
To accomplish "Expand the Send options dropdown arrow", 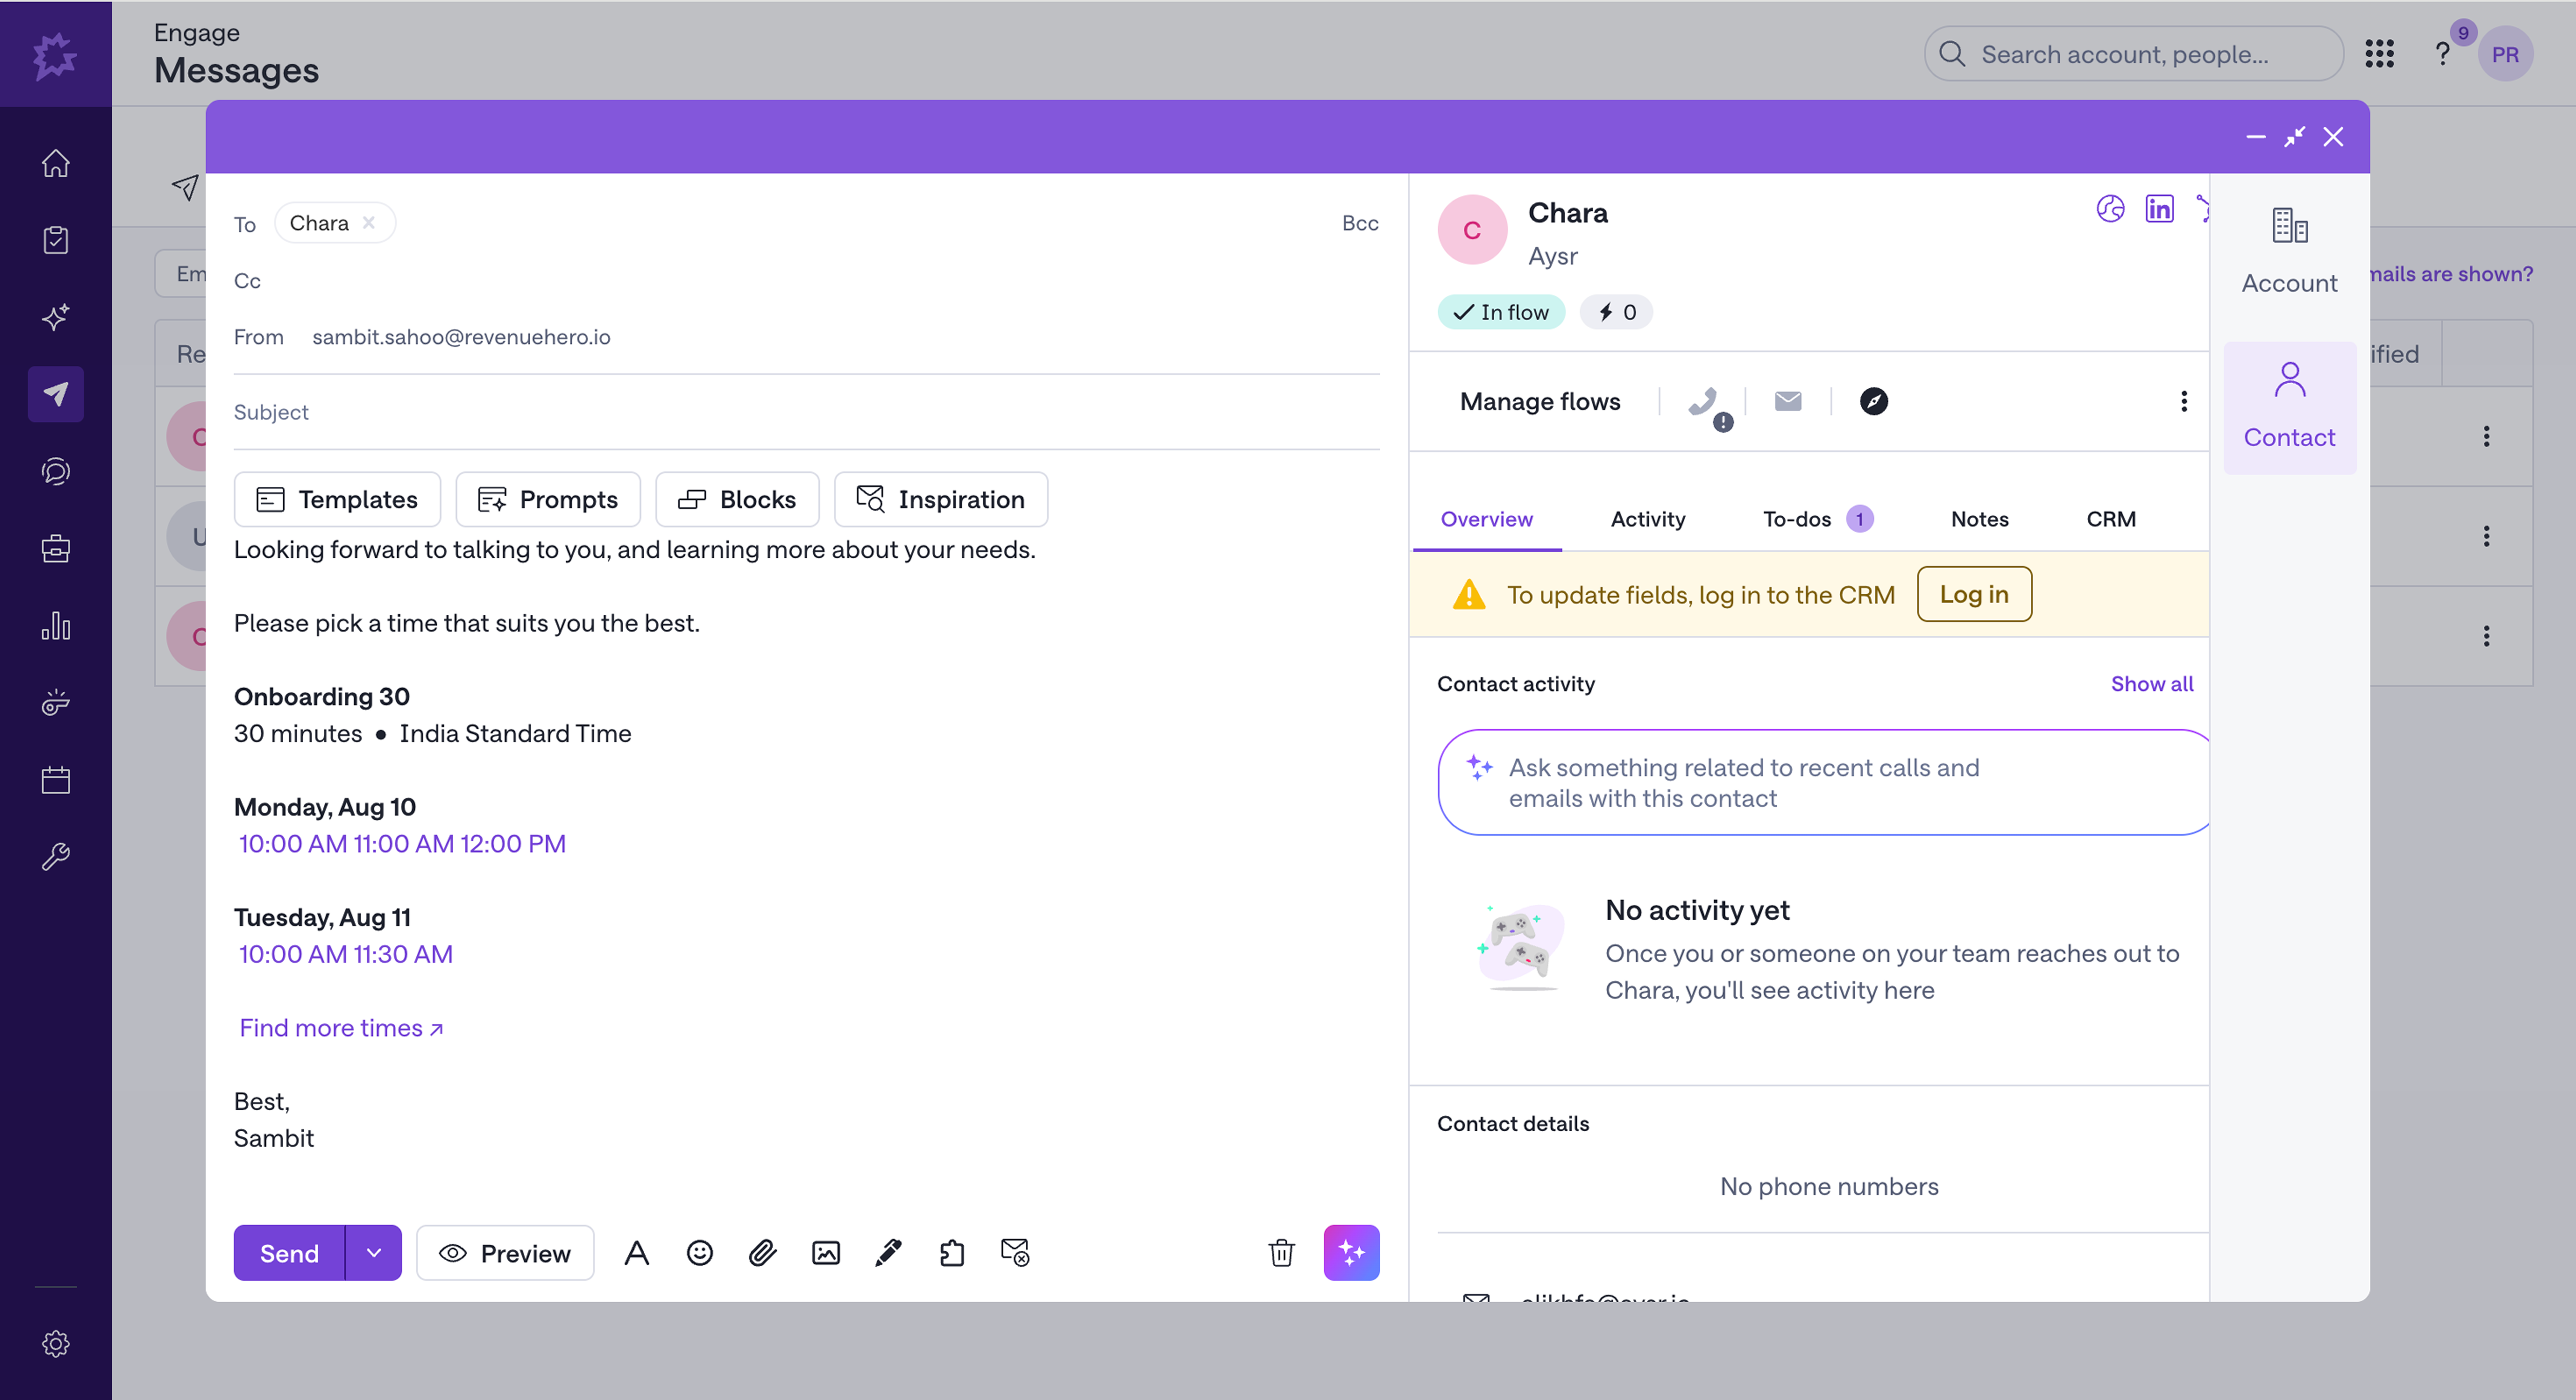I will [374, 1253].
